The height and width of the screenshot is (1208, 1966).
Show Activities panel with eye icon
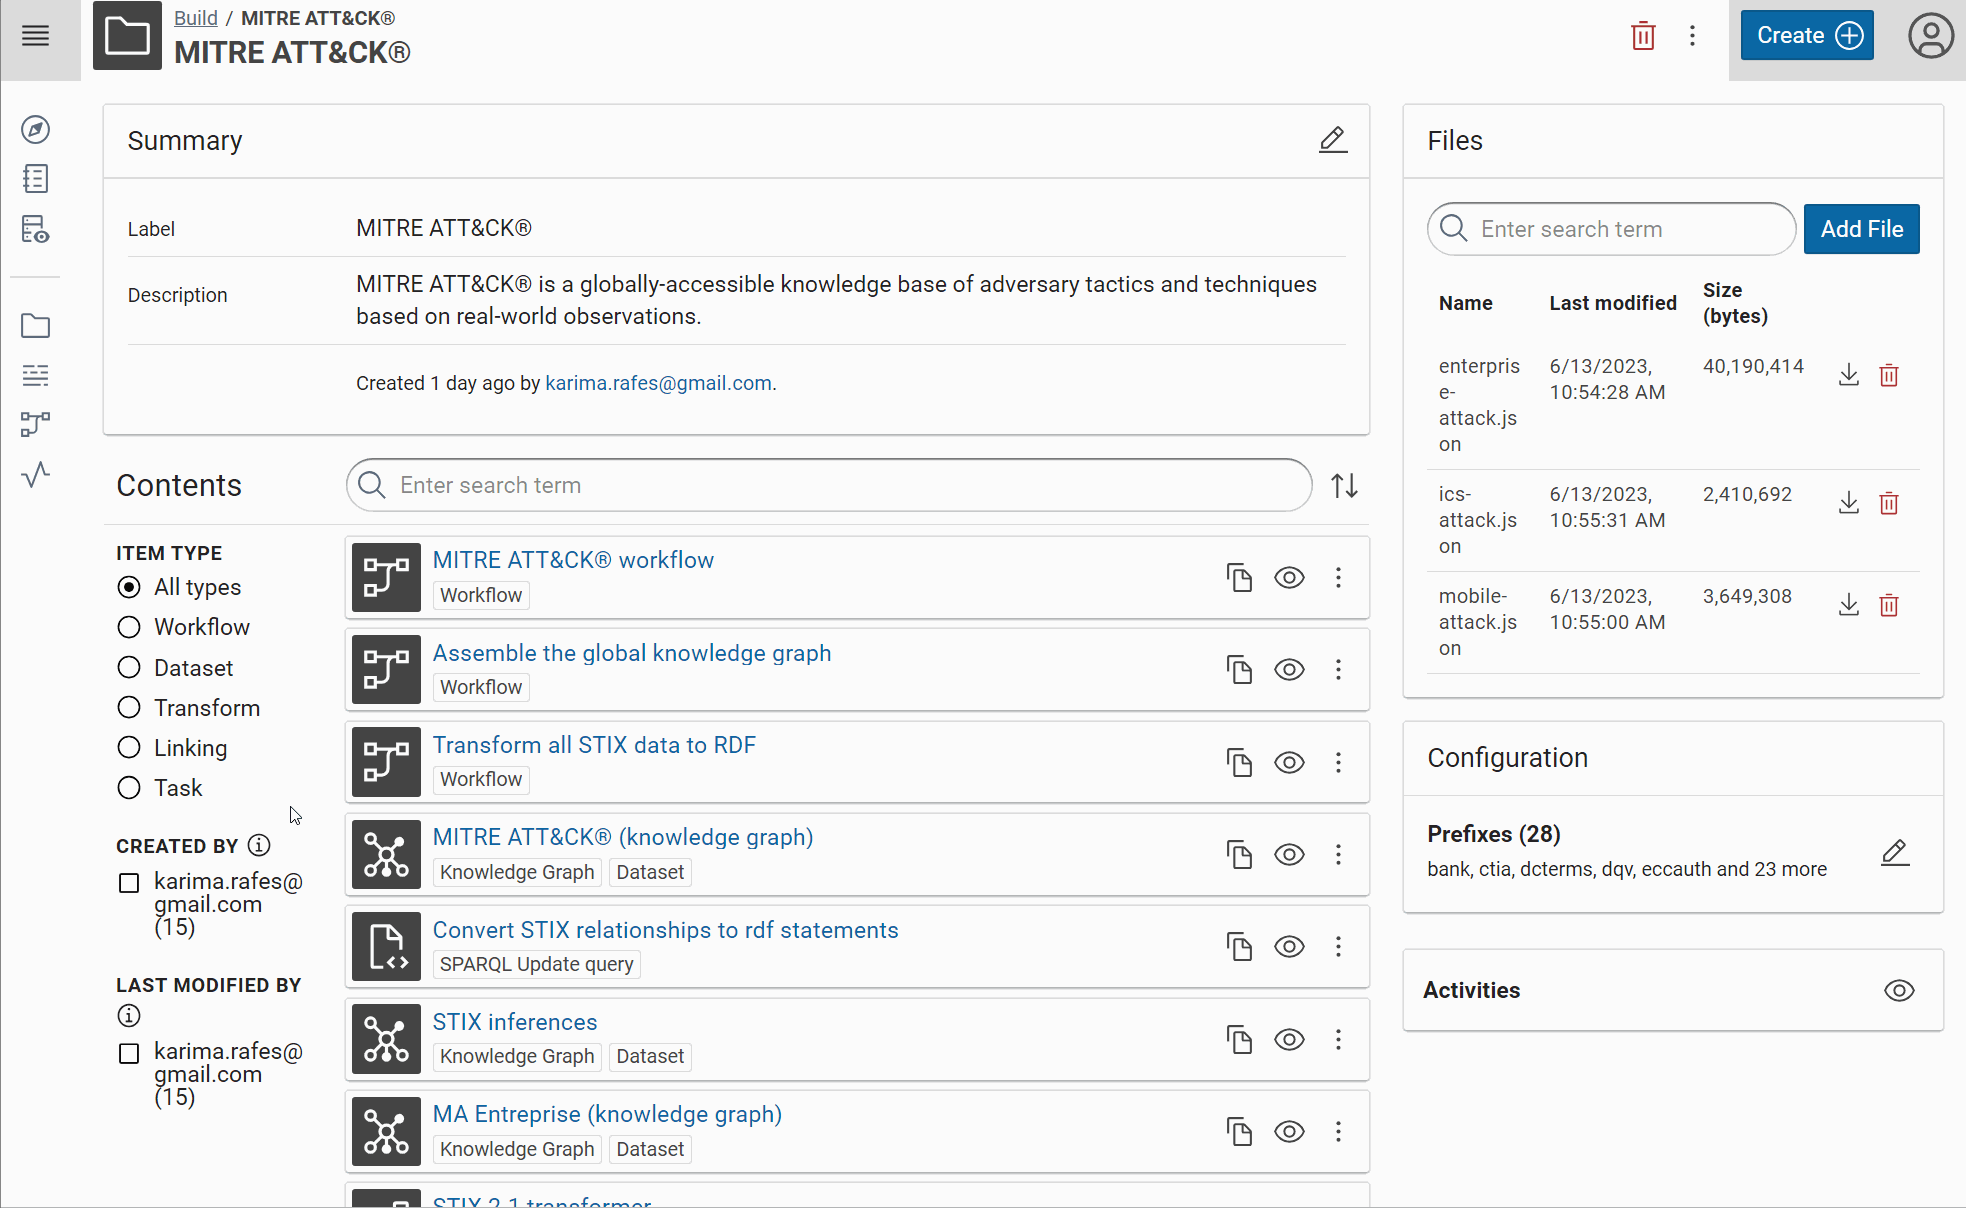click(1898, 990)
